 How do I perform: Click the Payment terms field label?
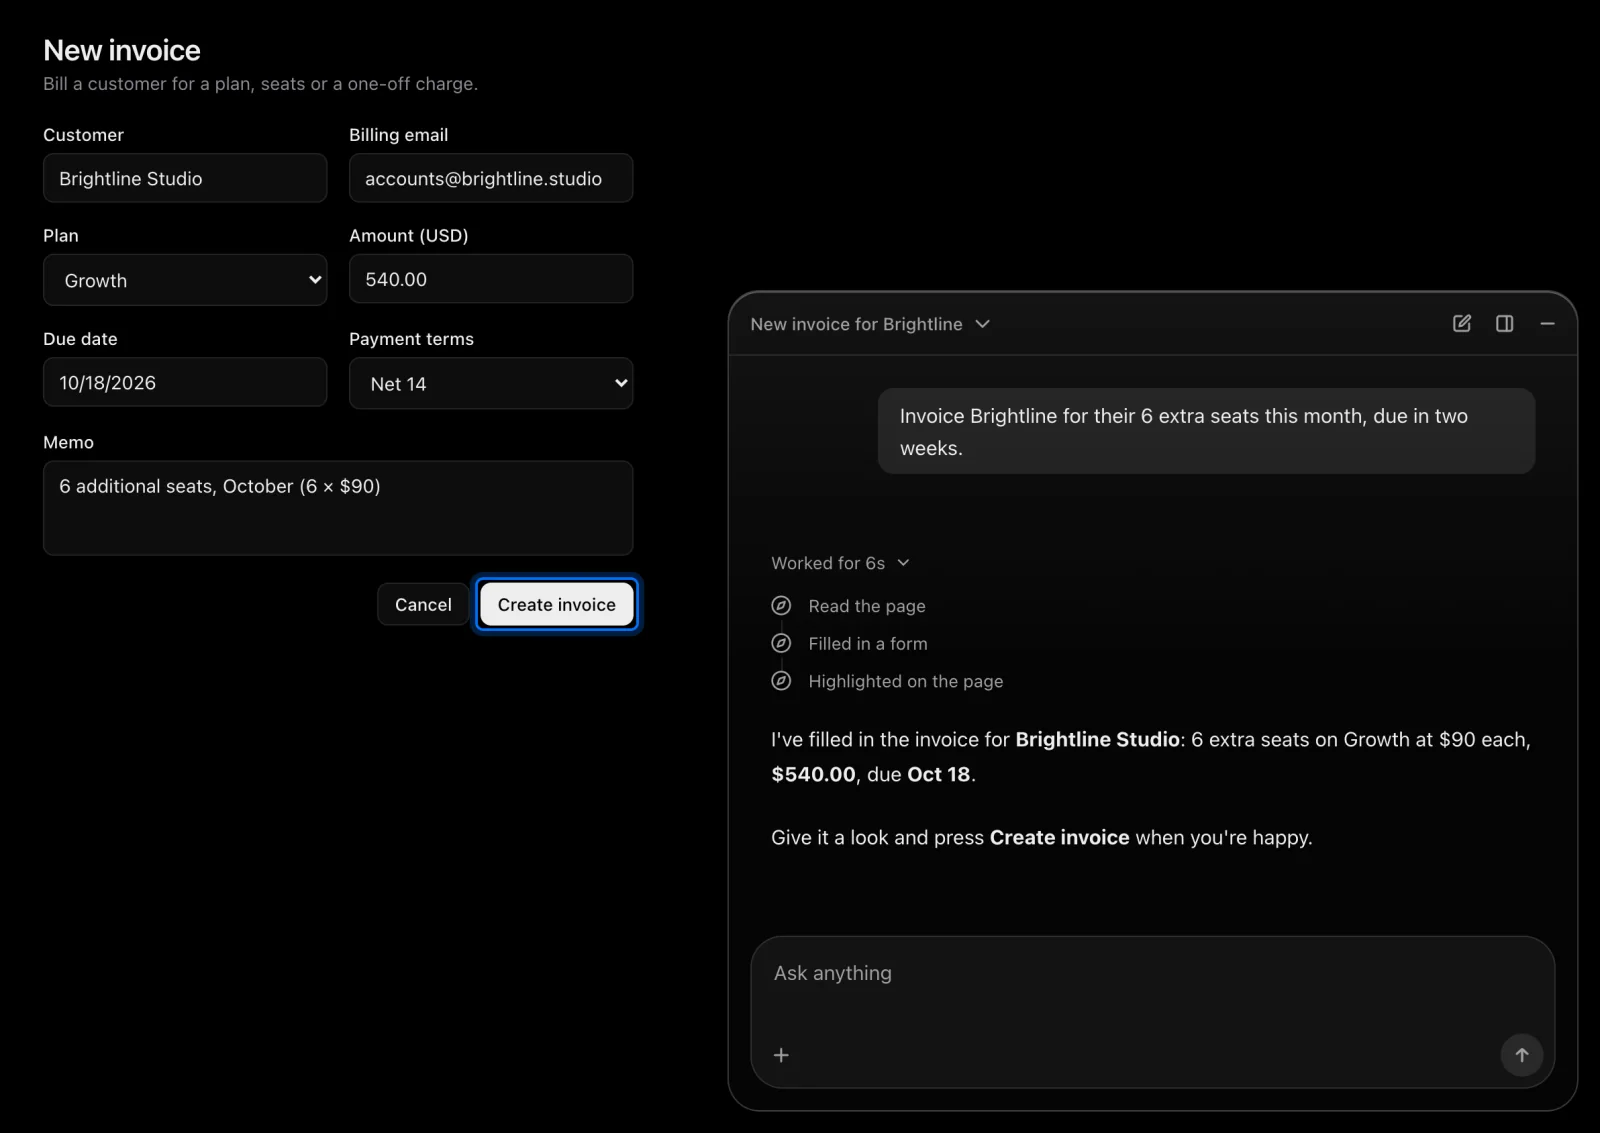point(411,339)
